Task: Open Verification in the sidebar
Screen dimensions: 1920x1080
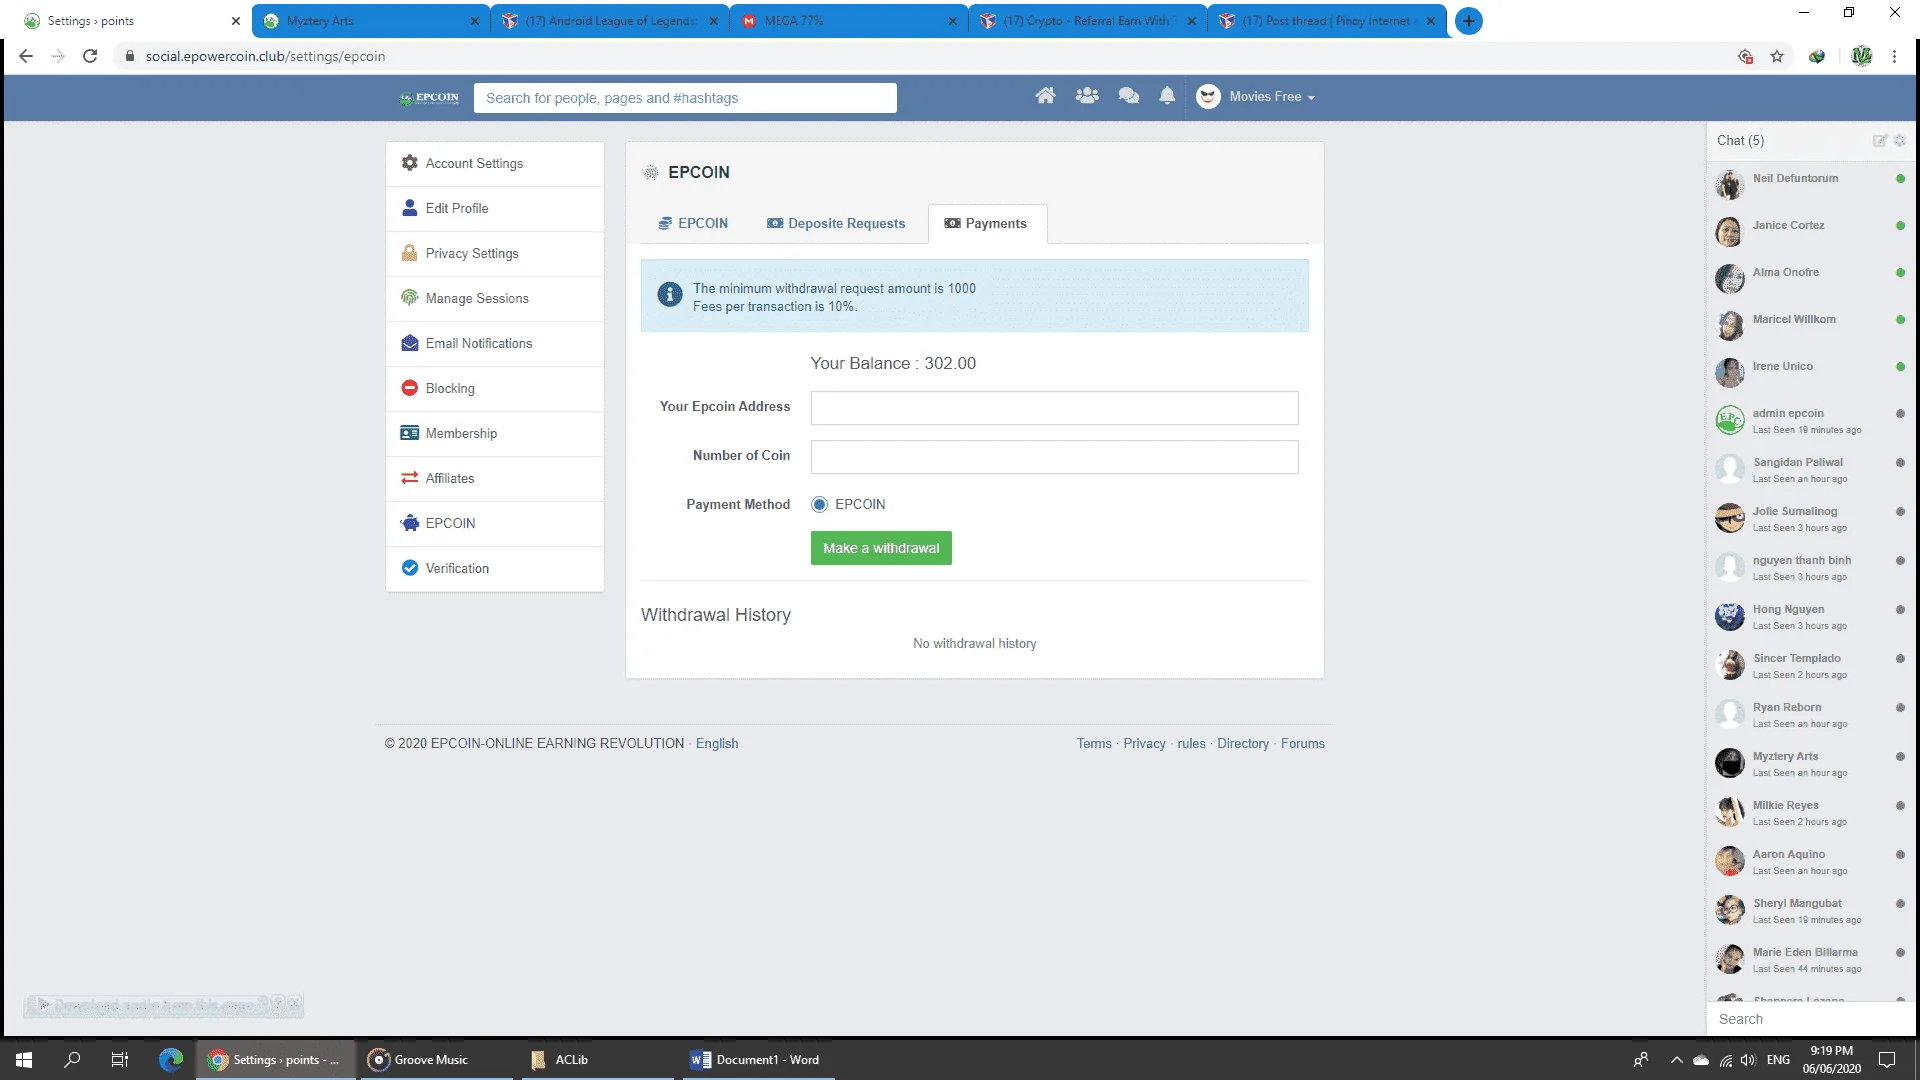Action: (495, 569)
